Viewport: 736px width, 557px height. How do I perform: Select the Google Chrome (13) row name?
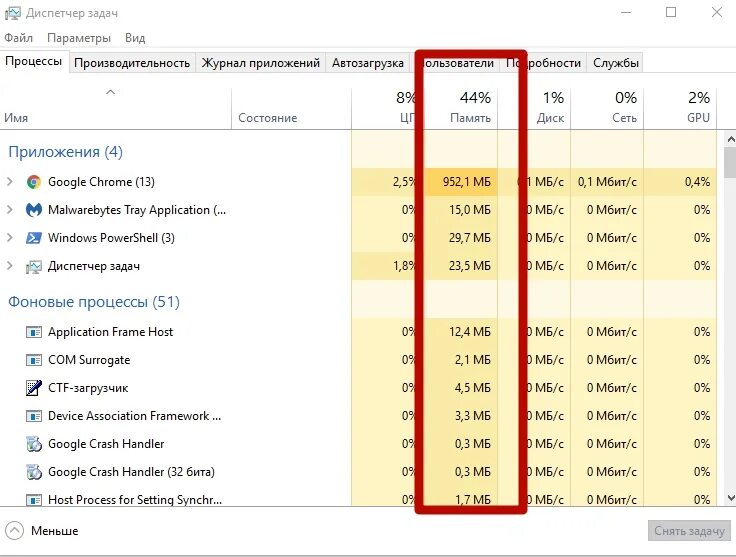[x=101, y=182]
